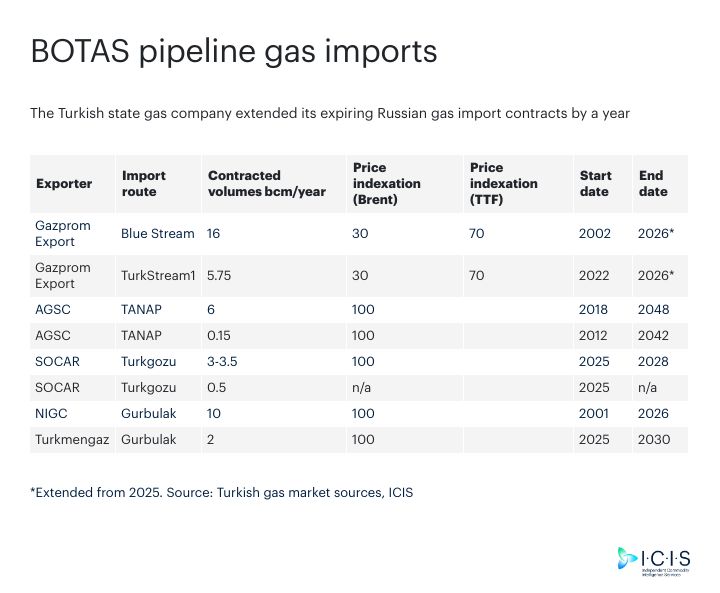
Task: Click the 2001 start date cell
Action: tap(593, 414)
